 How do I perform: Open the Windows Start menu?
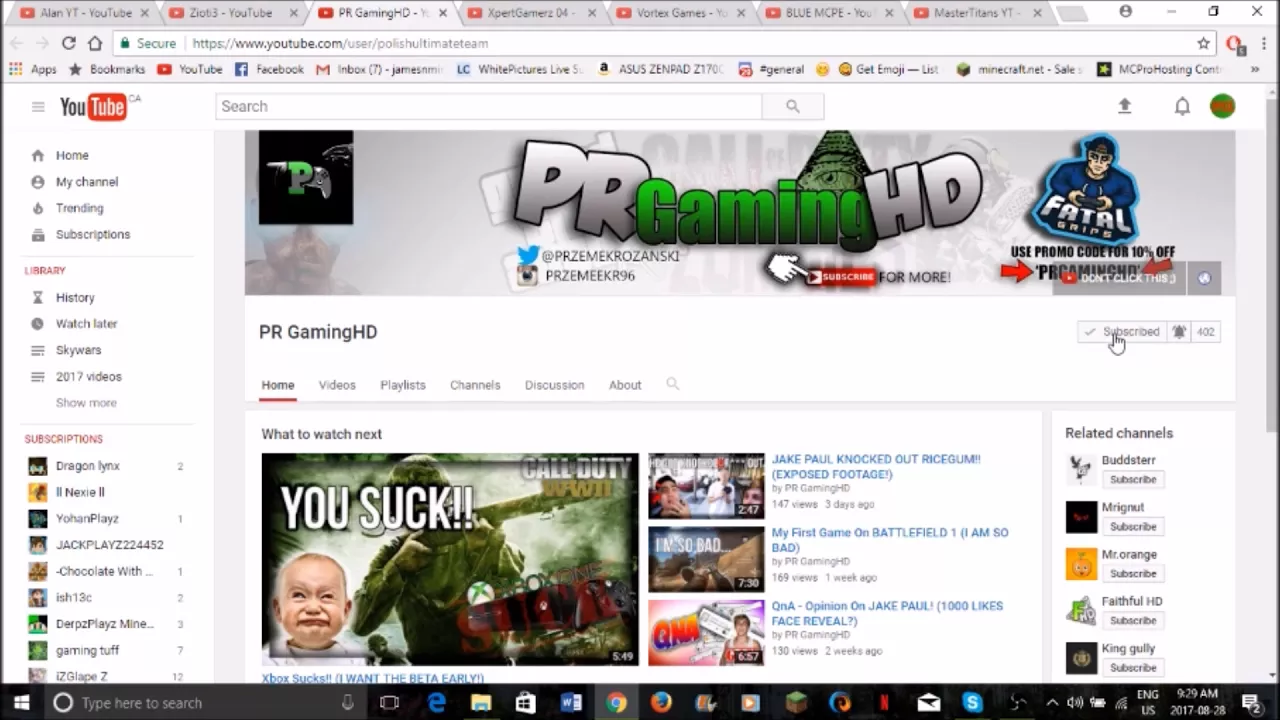click(21, 702)
